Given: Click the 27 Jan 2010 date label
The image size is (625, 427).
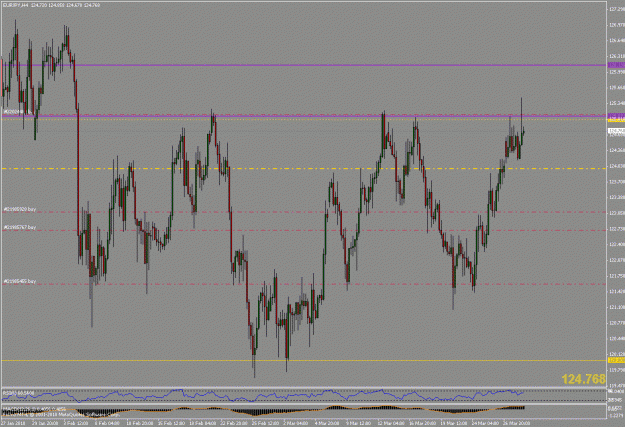Looking at the screenshot, I should pos(12,423).
